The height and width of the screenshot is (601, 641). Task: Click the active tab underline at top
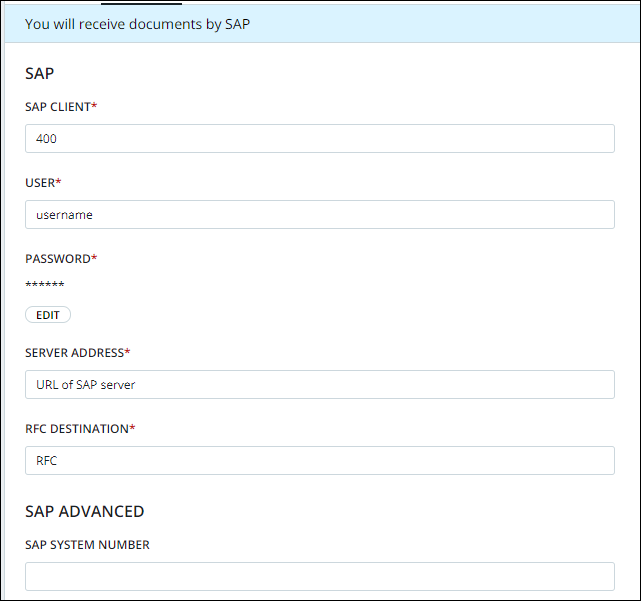point(141,4)
